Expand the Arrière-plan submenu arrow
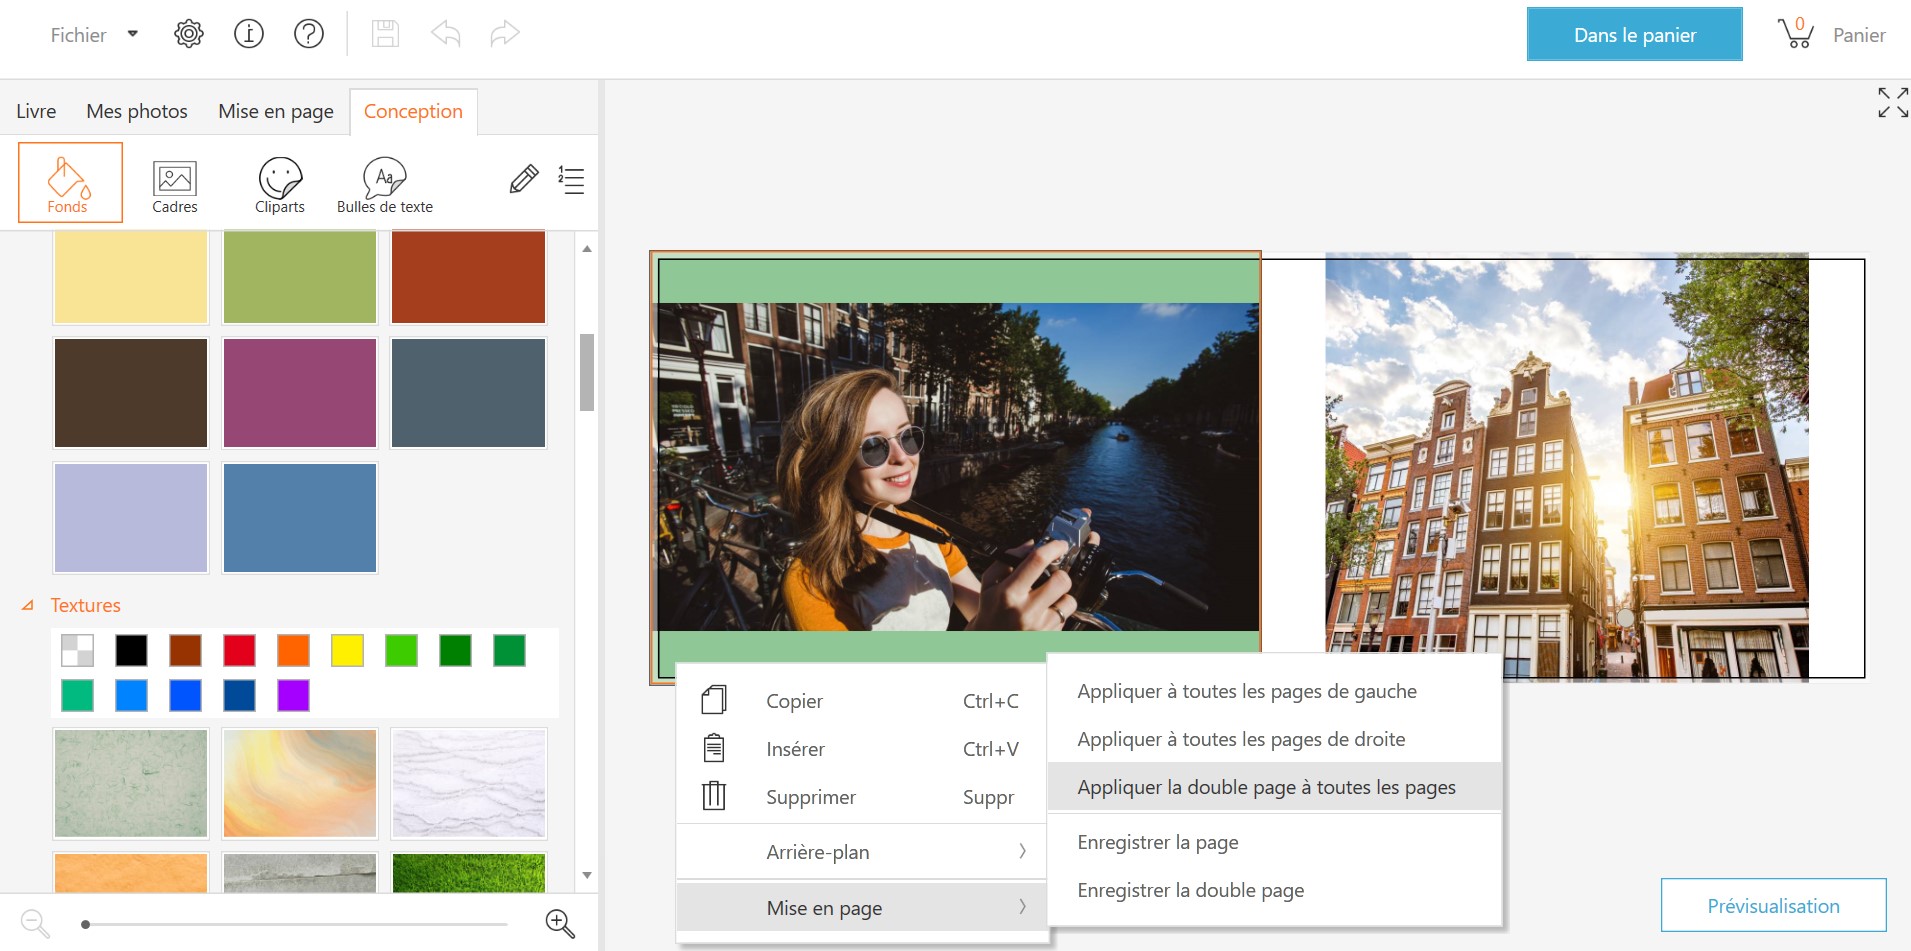This screenshot has width=1911, height=951. (x=1022, y=851)
